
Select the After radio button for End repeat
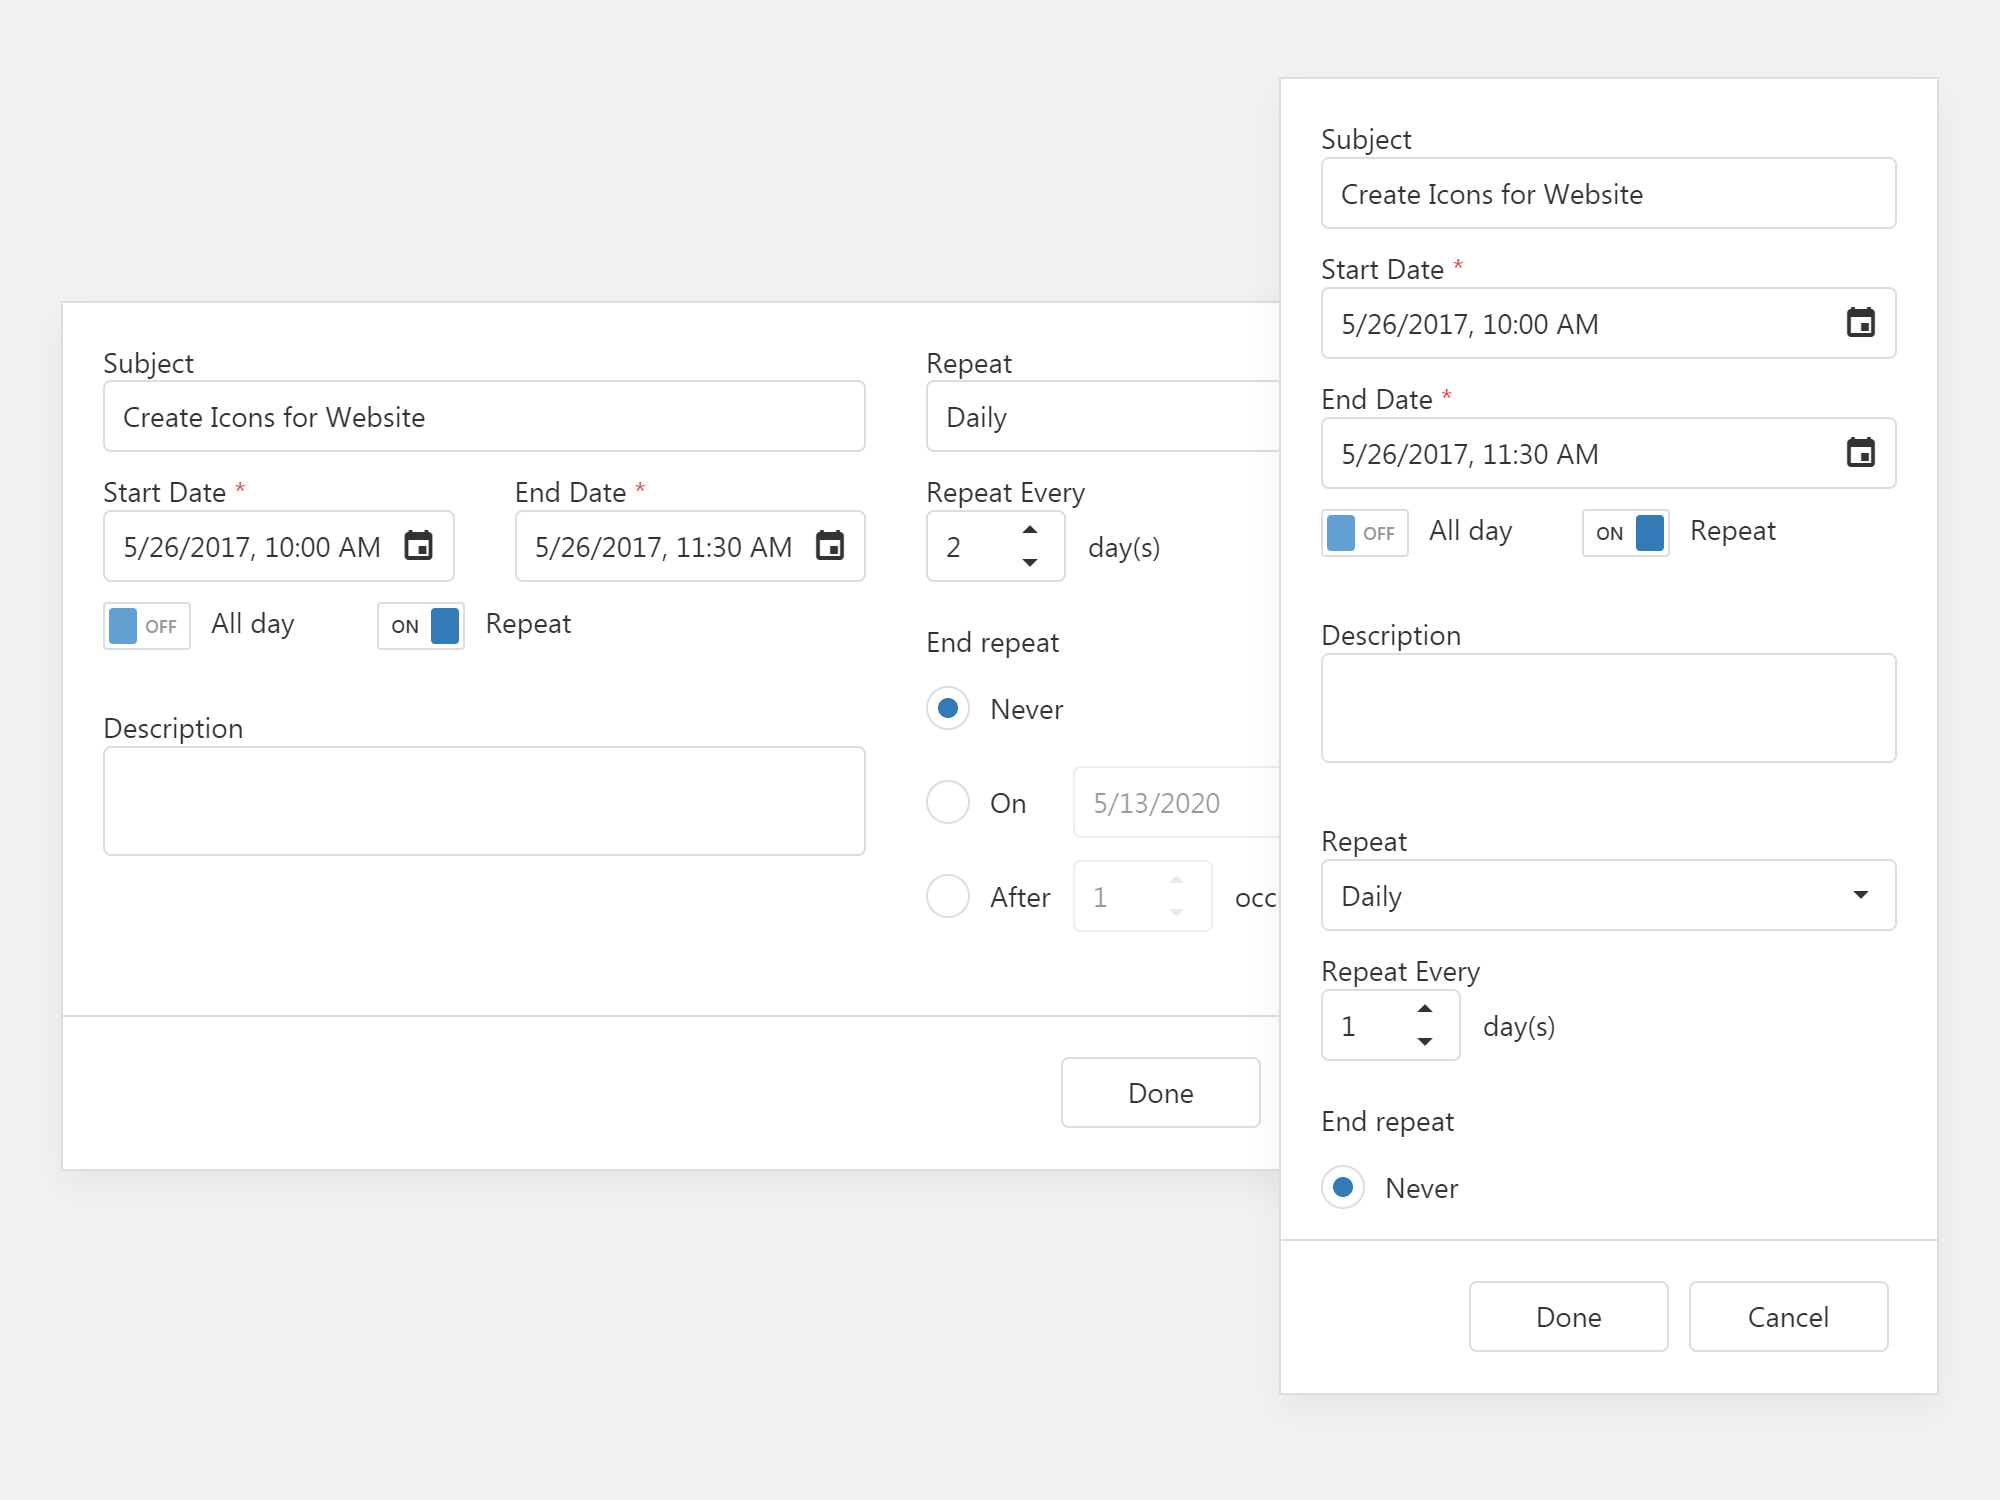[946, 897]
